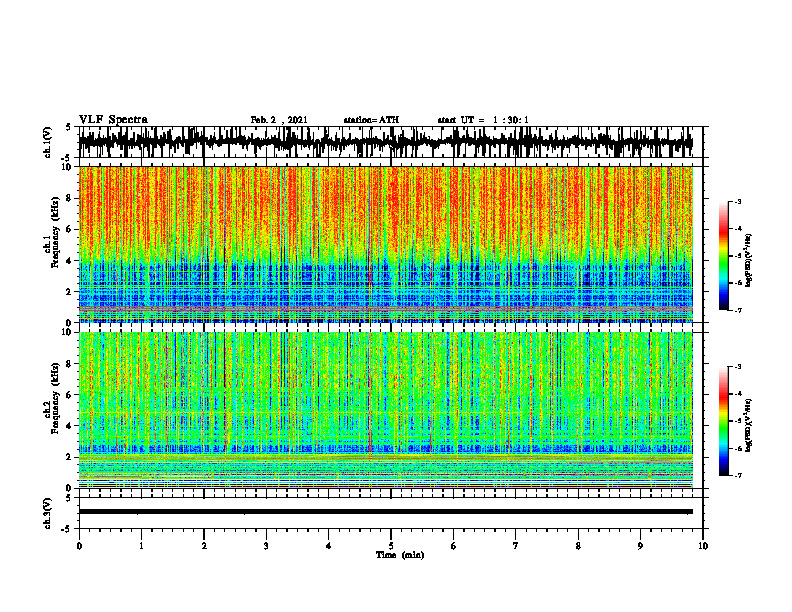Click the ch.1 spectrogram color bar
The width and height of the screenshot is (792, 612).
pos(724,256)
